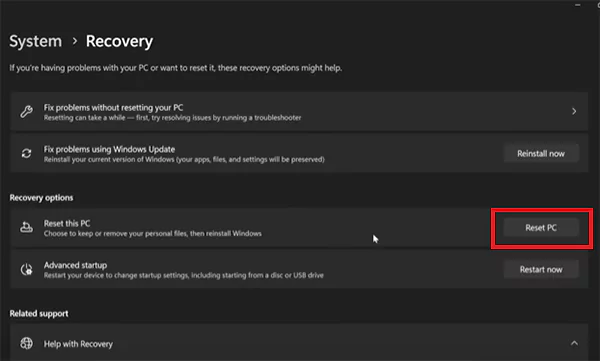Click the globe icon beside Help with Recovery
This screenshot has height=361, width=600.
[26, 343]
